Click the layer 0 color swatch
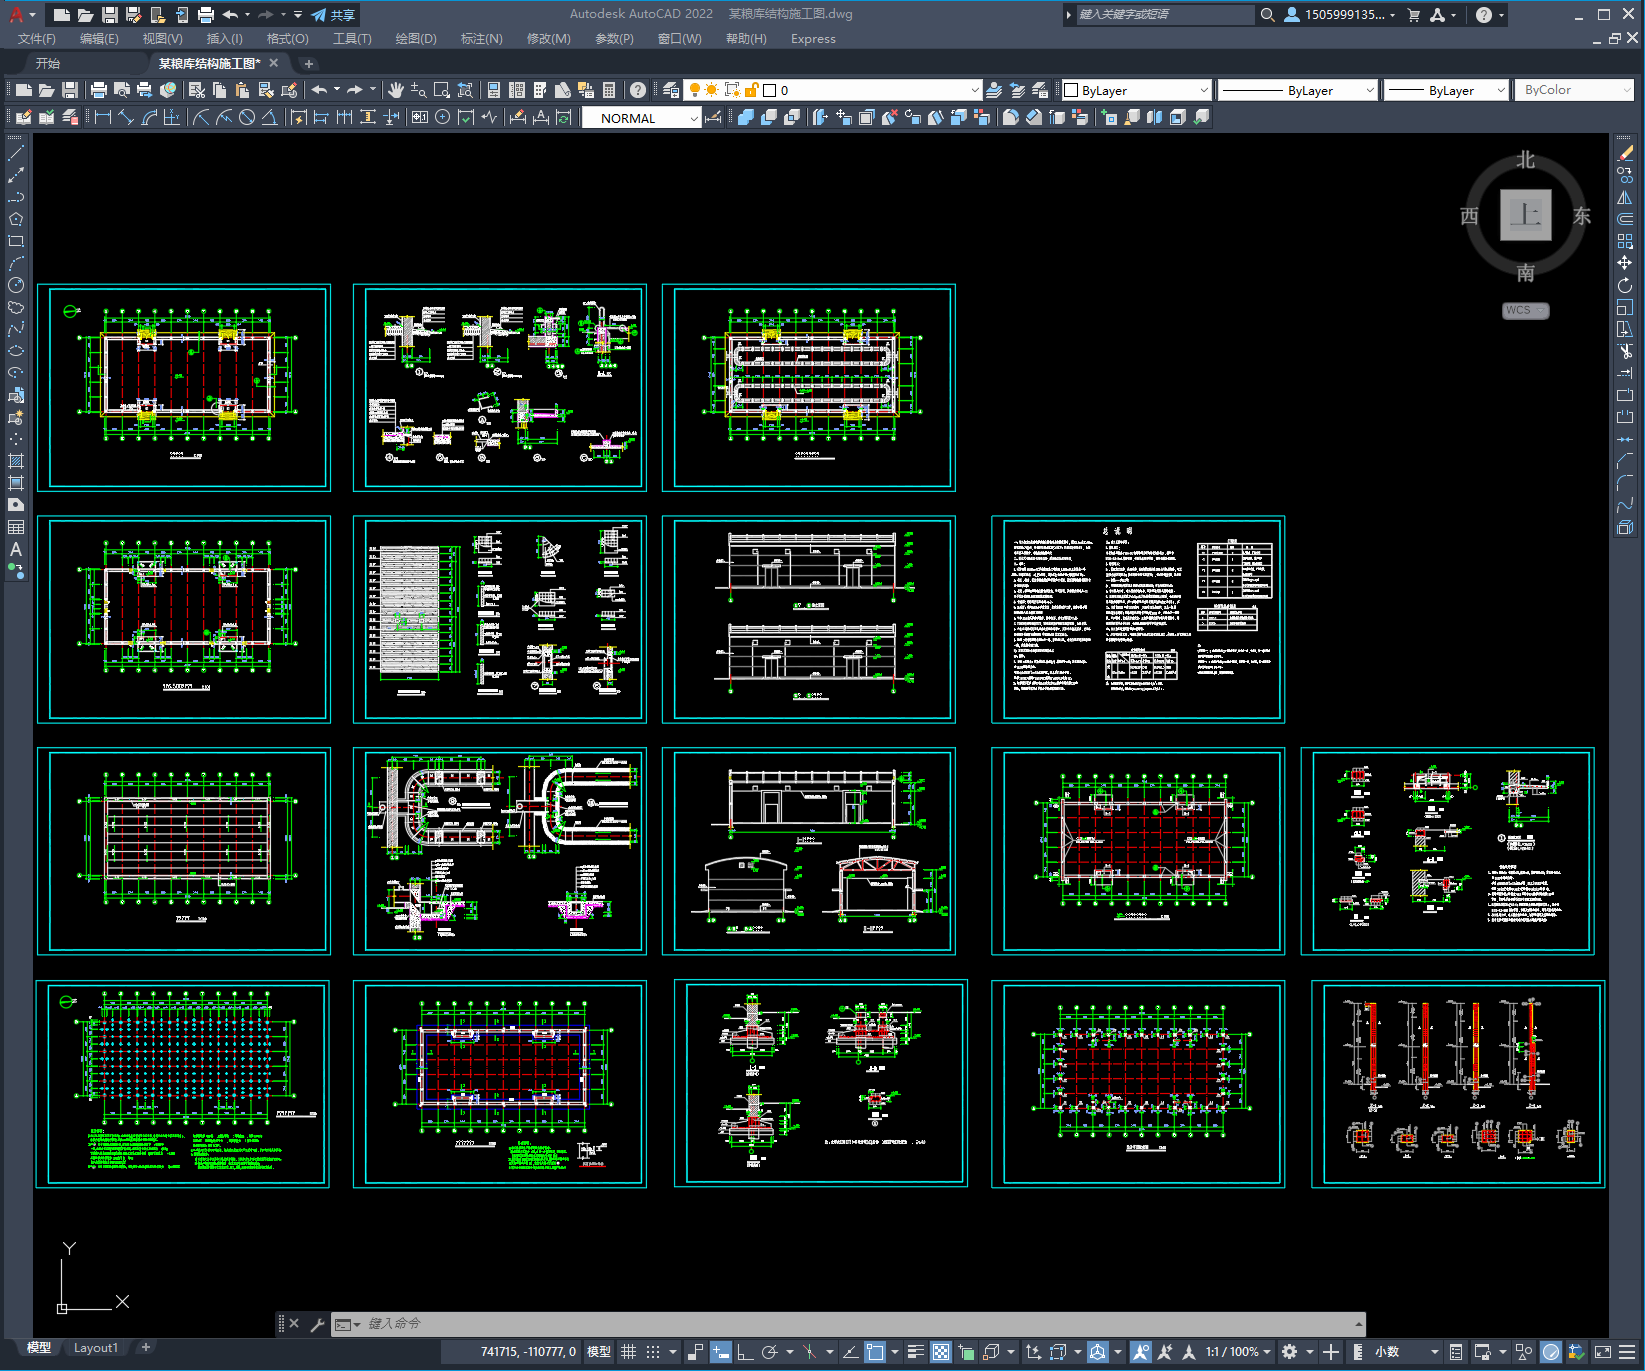Screen dimensions: 1645x1371 [x=770, y=90]
